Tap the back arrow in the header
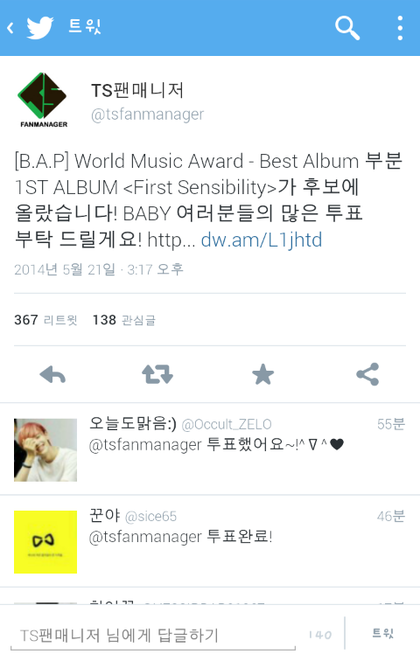The width and height of the screenshot is (420, 661). pos(11,28)
